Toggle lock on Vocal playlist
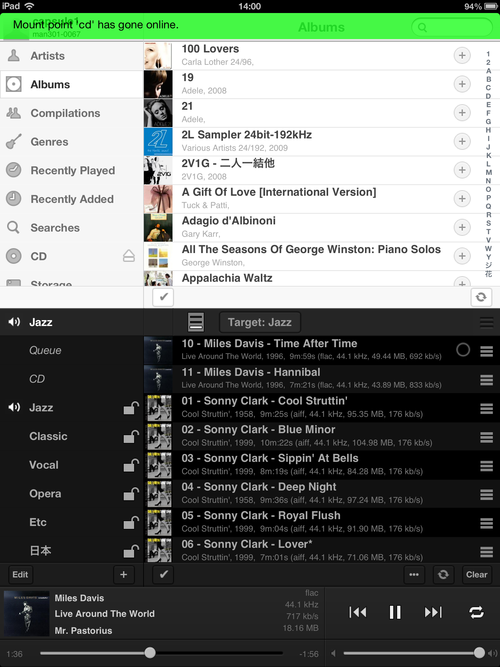500x667 pixels. 131,465
